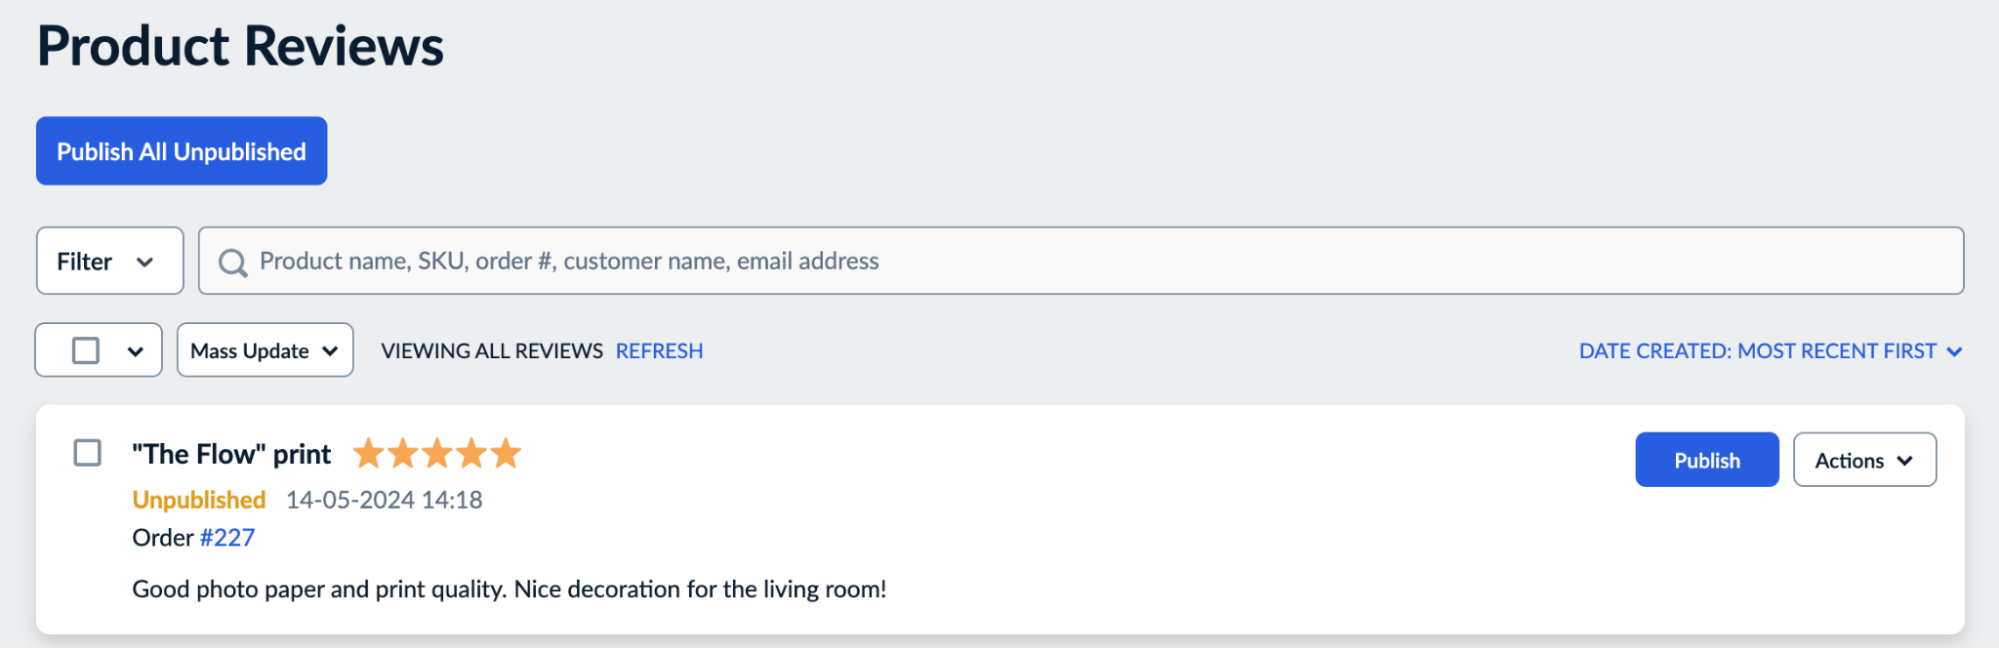Viewport: 1999px width, 649px height.
Task: Click the third star of the rating
Action: point(437,453)
